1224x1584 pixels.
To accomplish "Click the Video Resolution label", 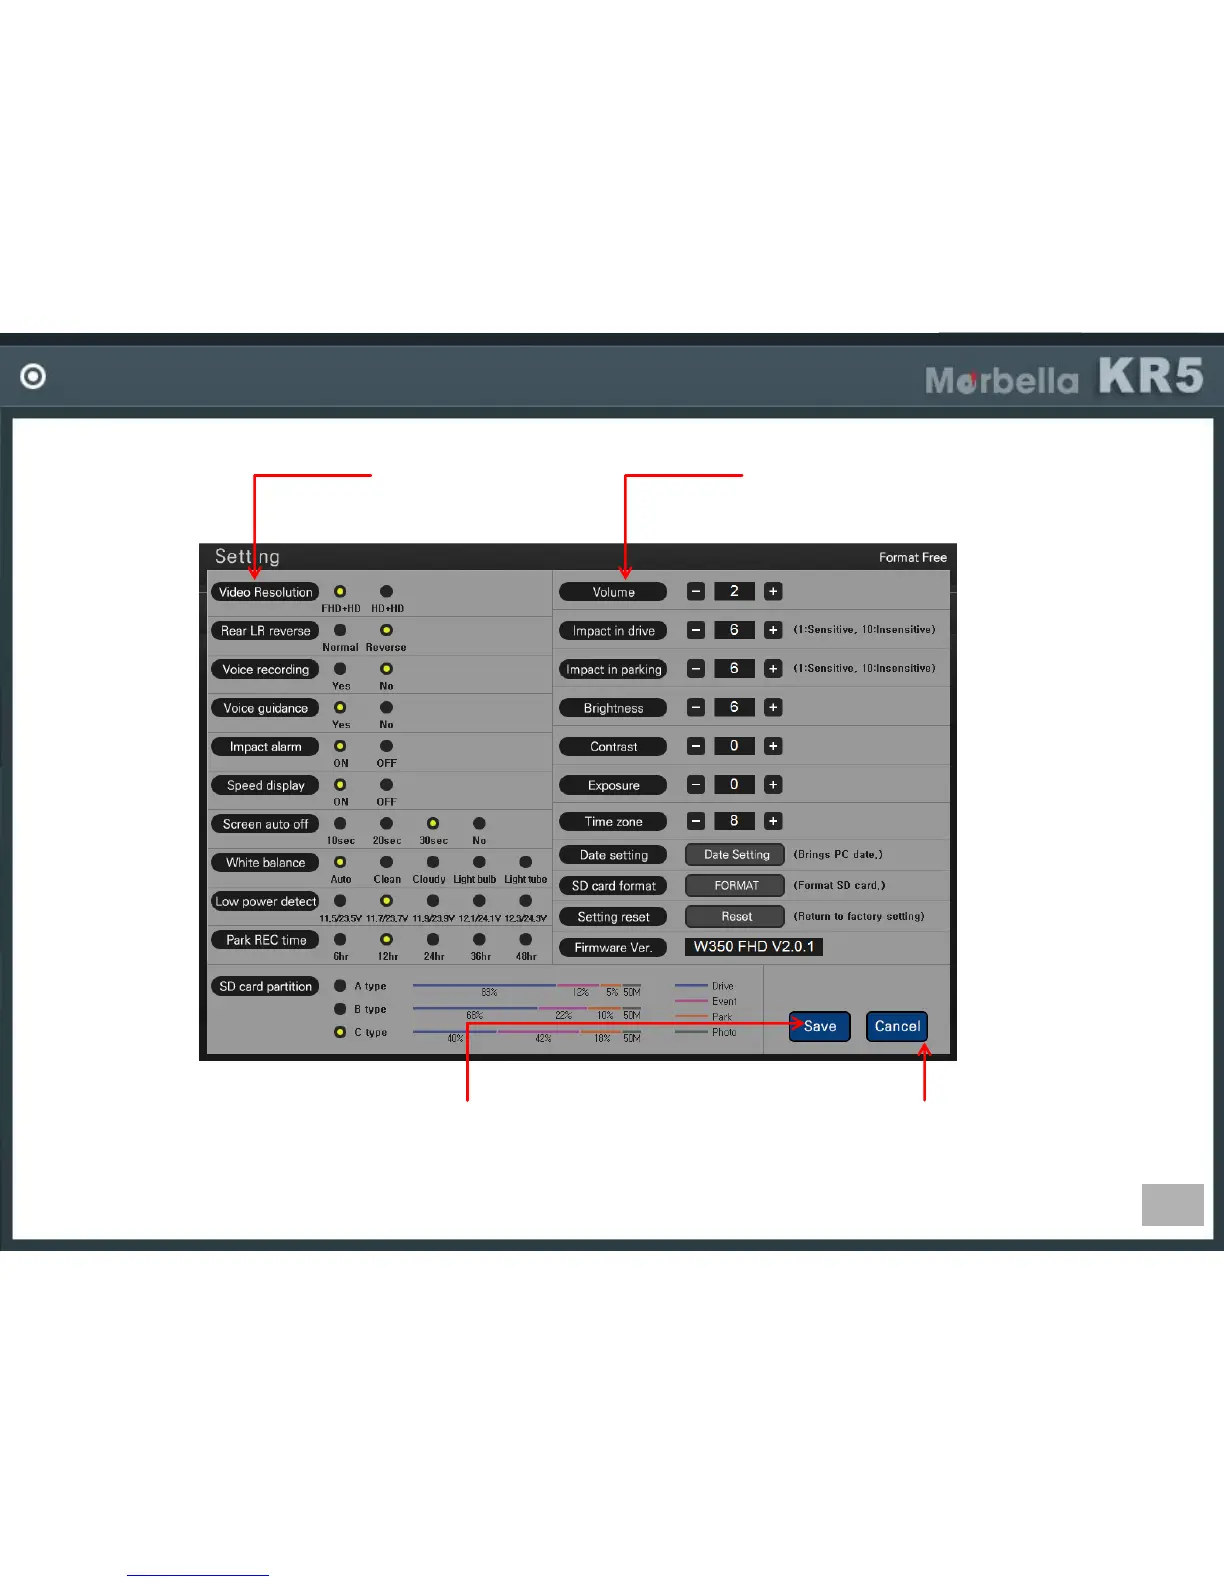I will click(x=265, y=592).
